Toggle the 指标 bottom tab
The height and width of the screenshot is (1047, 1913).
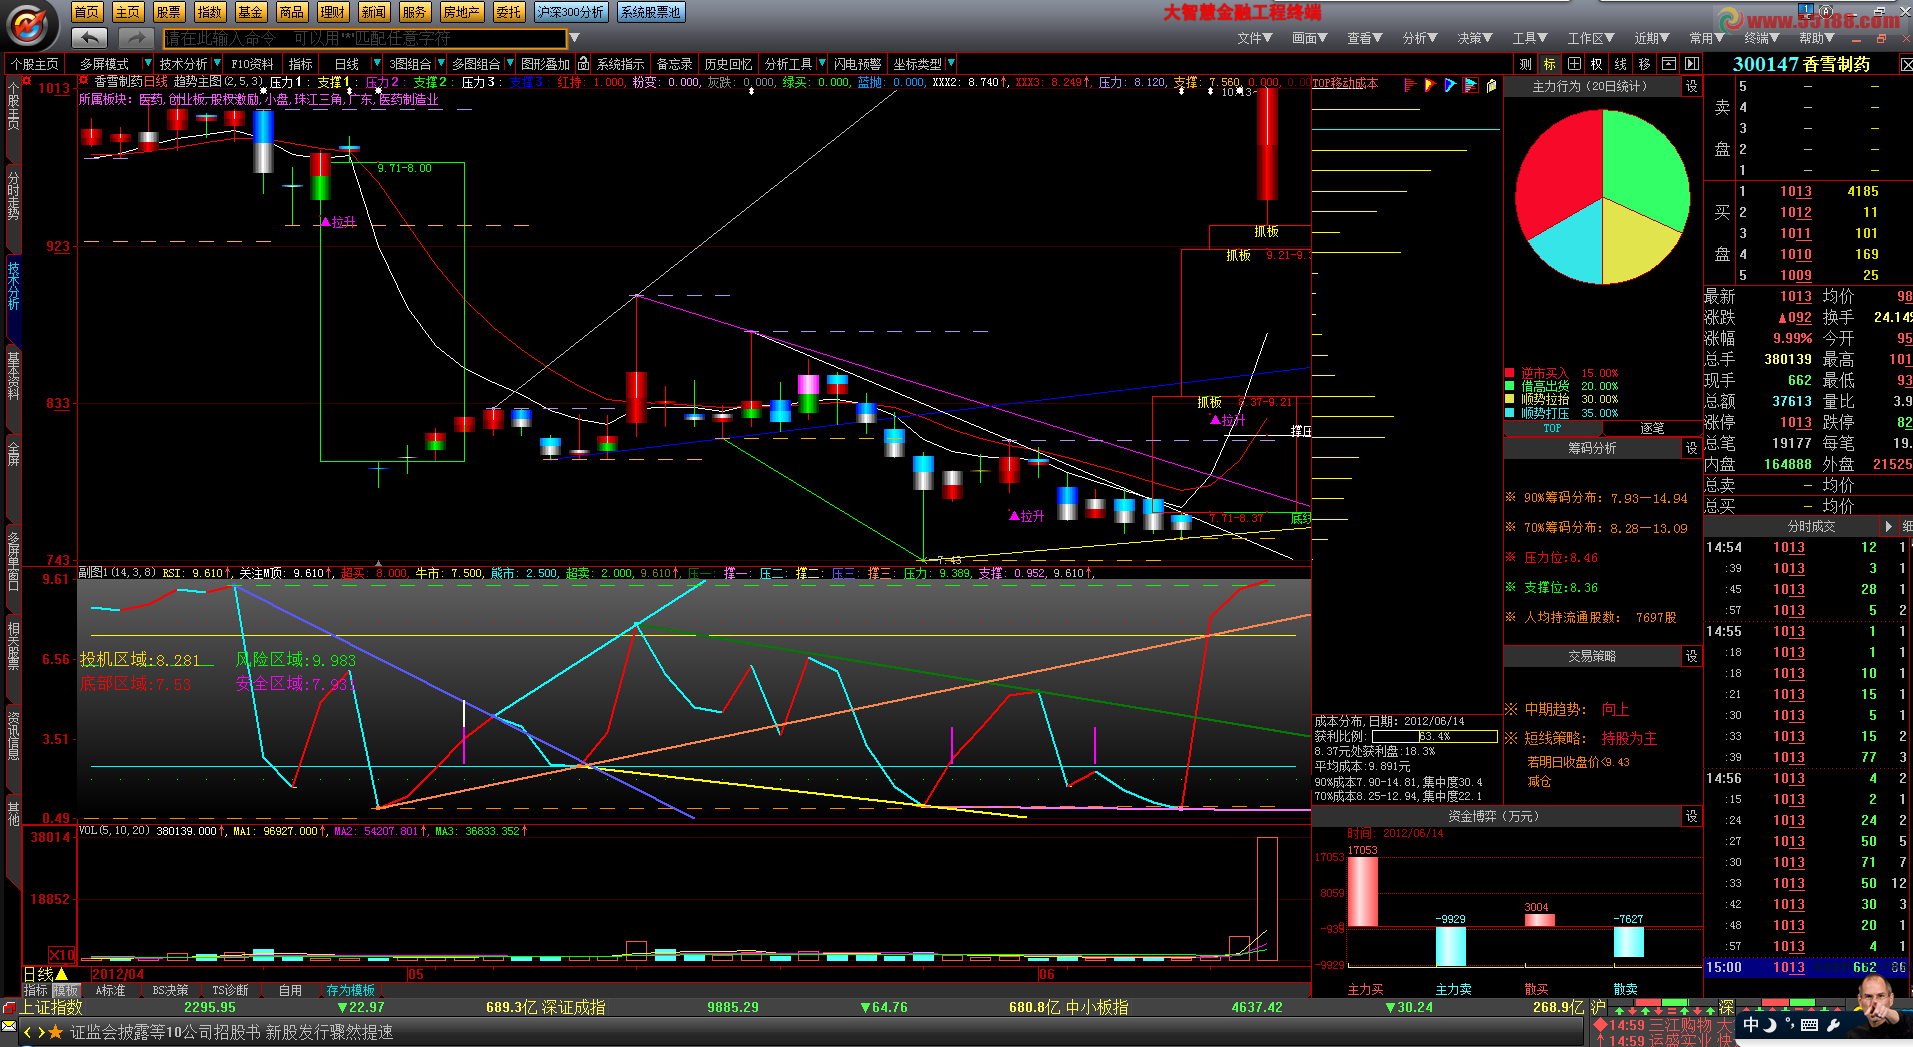coord(36,990)
